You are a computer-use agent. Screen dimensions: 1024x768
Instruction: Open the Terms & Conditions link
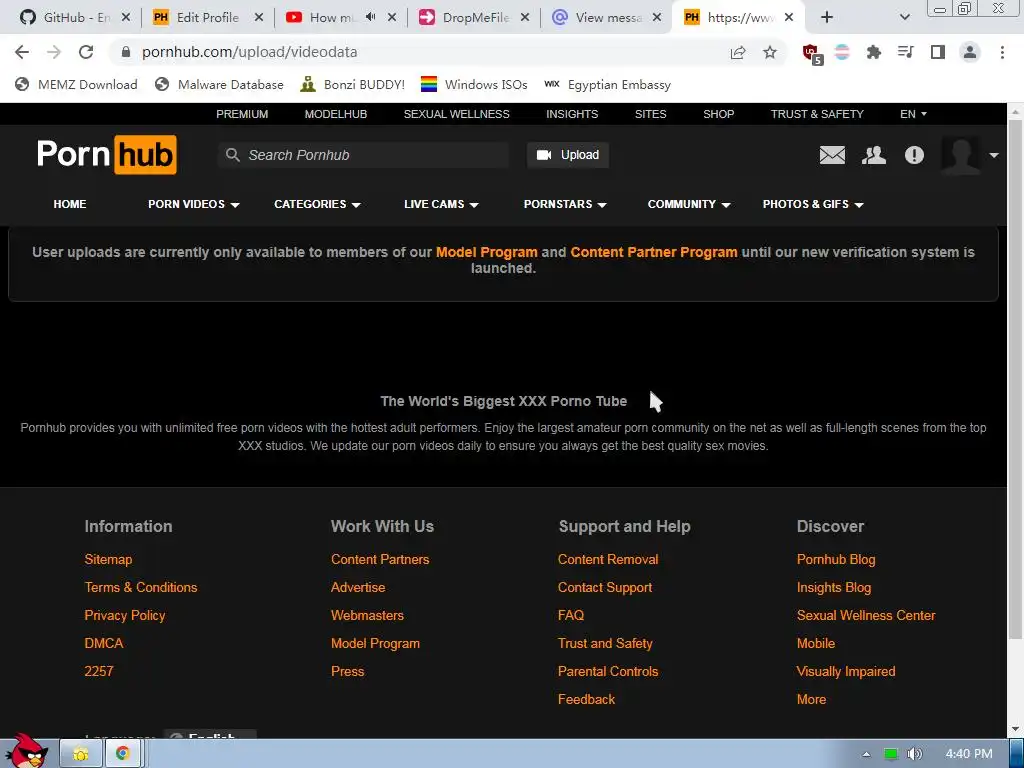140,588
